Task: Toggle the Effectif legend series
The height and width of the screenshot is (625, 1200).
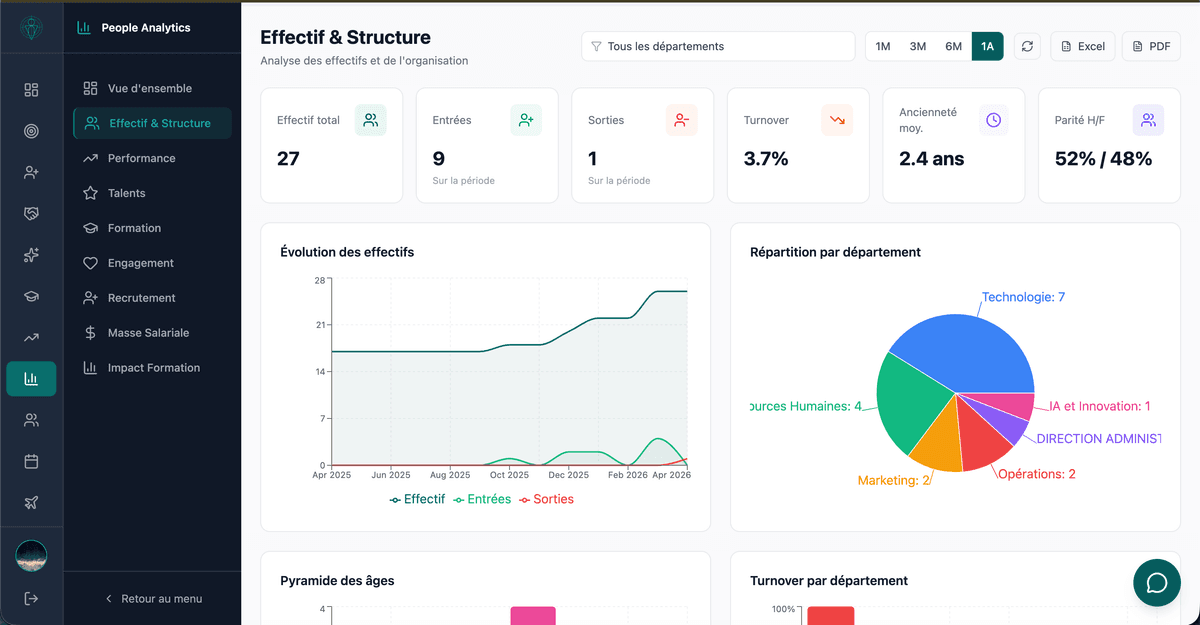Action: pos(417,499)
